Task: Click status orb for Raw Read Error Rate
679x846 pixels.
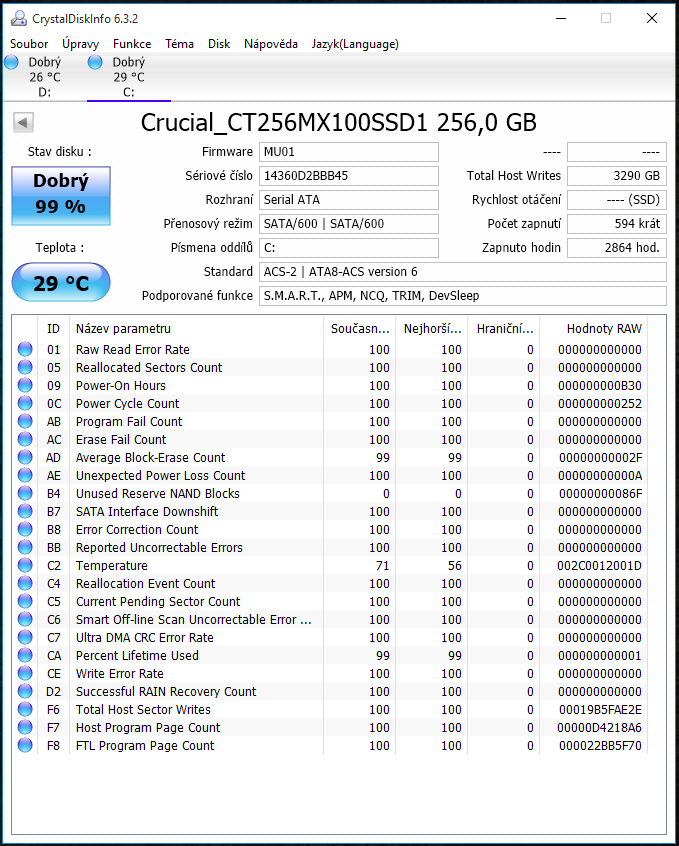Action: [x=25, y=350]
